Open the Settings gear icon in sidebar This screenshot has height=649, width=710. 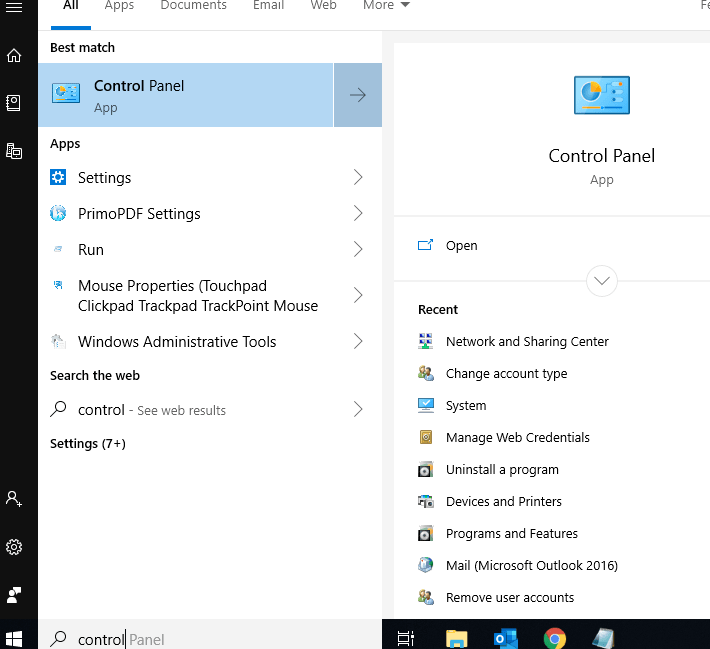[x=14, y=547]
